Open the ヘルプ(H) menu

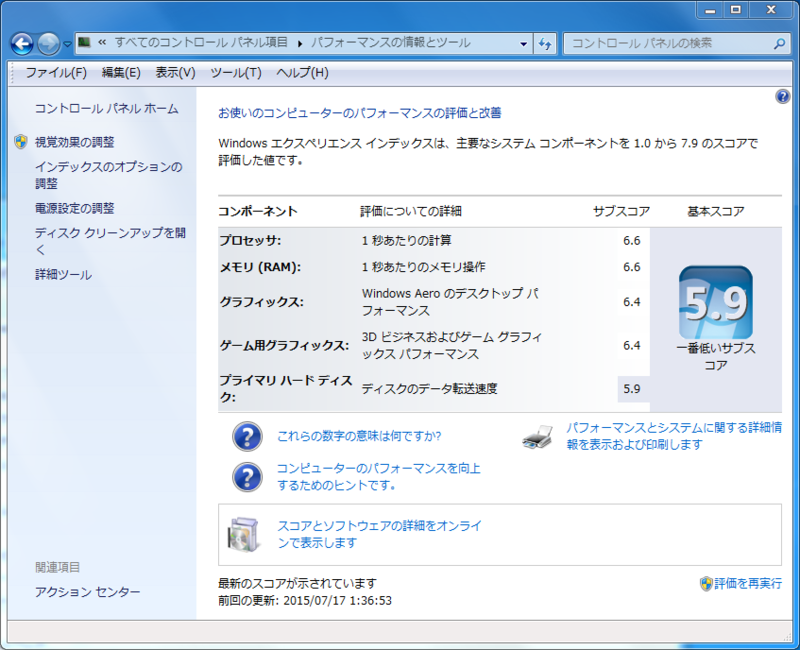click(x=303, y=73)
